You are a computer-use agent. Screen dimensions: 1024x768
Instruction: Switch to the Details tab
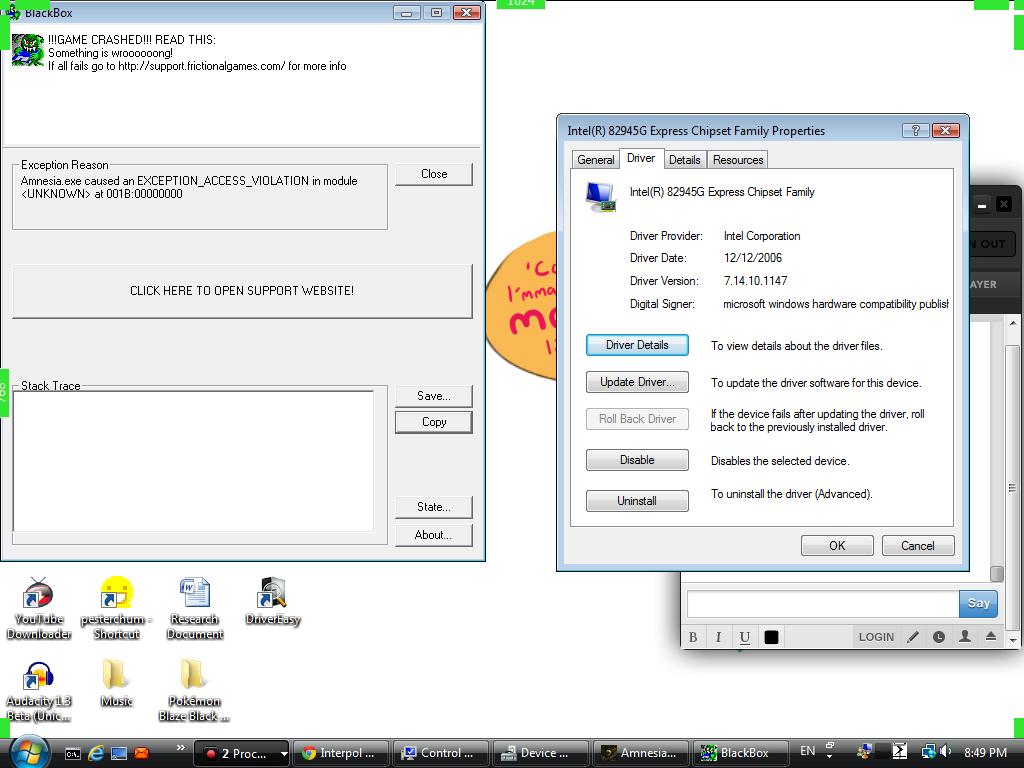pyautogui.click(x=684, y=160)
